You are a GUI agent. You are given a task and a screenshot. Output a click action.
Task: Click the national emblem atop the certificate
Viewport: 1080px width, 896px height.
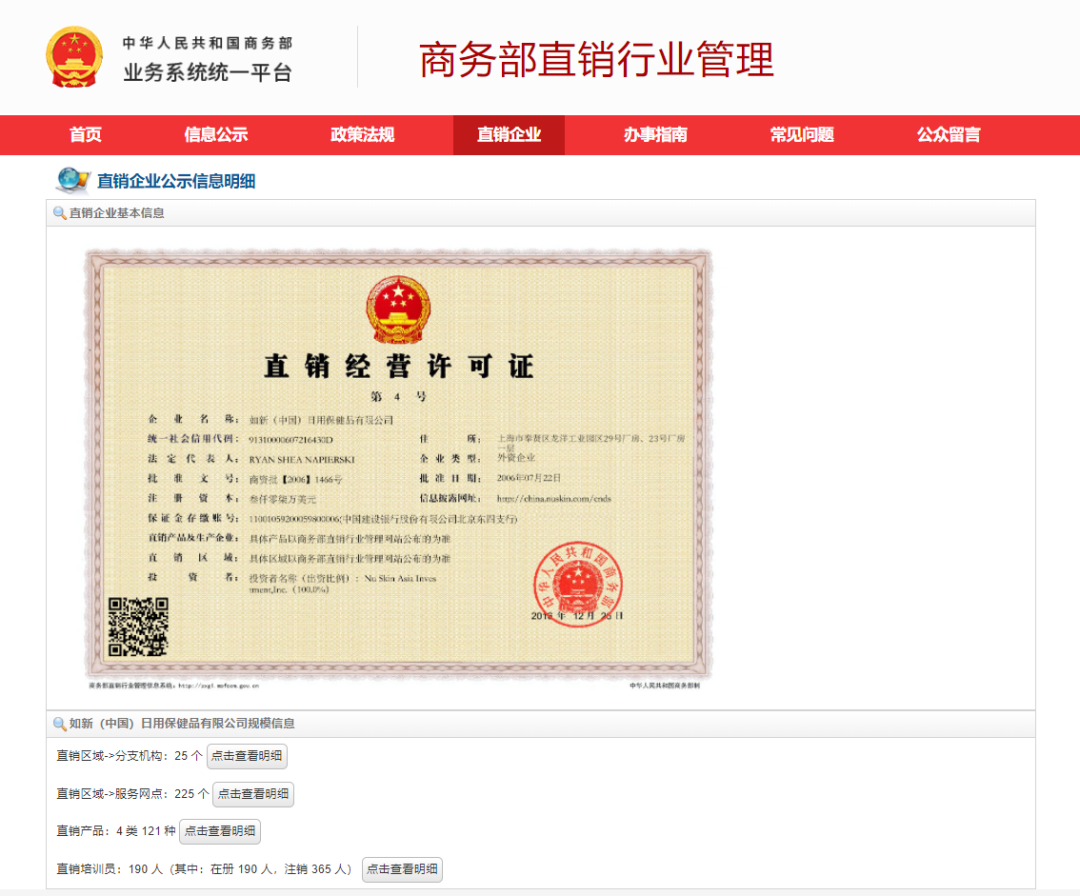[x=398, y=309]
